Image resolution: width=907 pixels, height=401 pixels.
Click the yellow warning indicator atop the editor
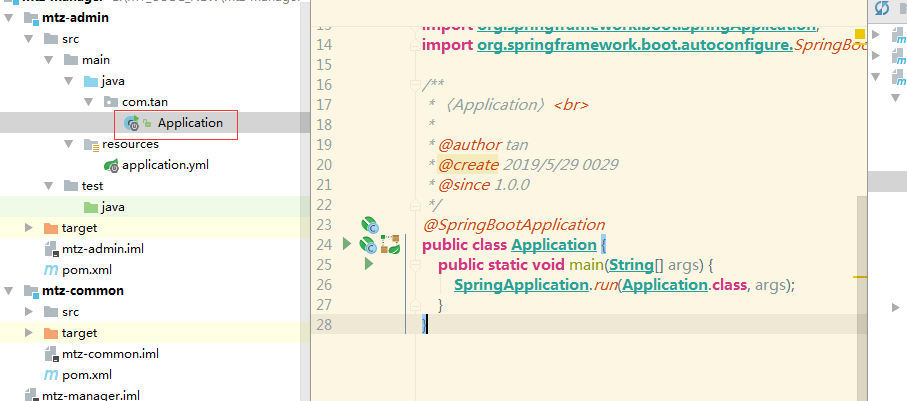click(859, 35)
